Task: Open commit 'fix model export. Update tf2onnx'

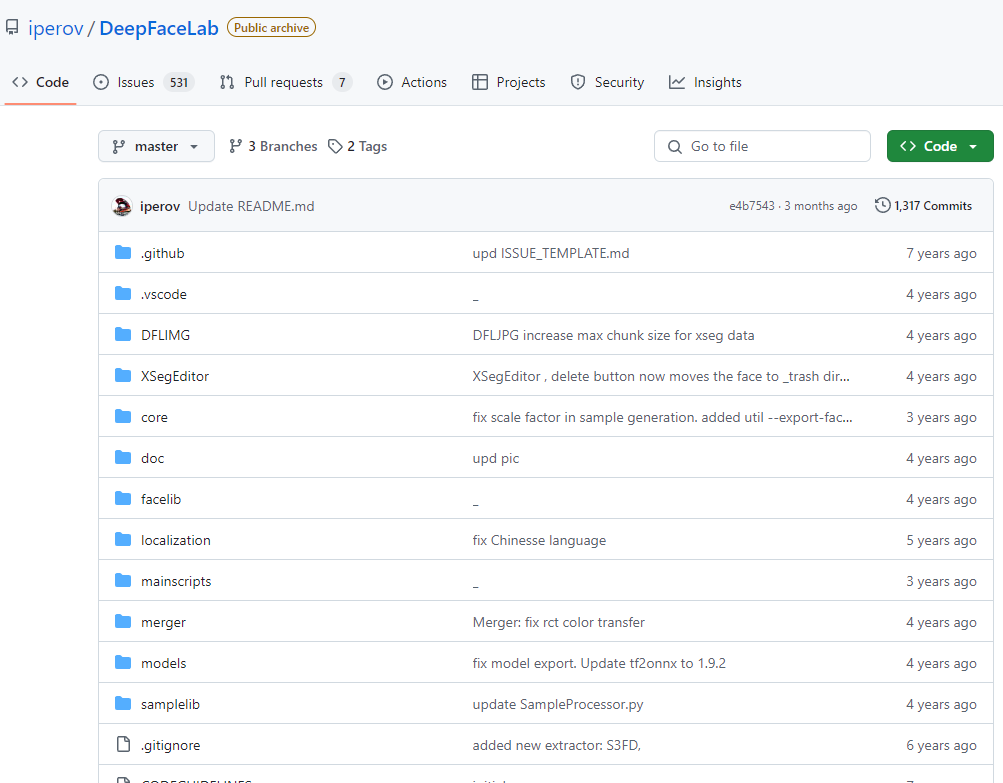Action: (x=599, y=663)
